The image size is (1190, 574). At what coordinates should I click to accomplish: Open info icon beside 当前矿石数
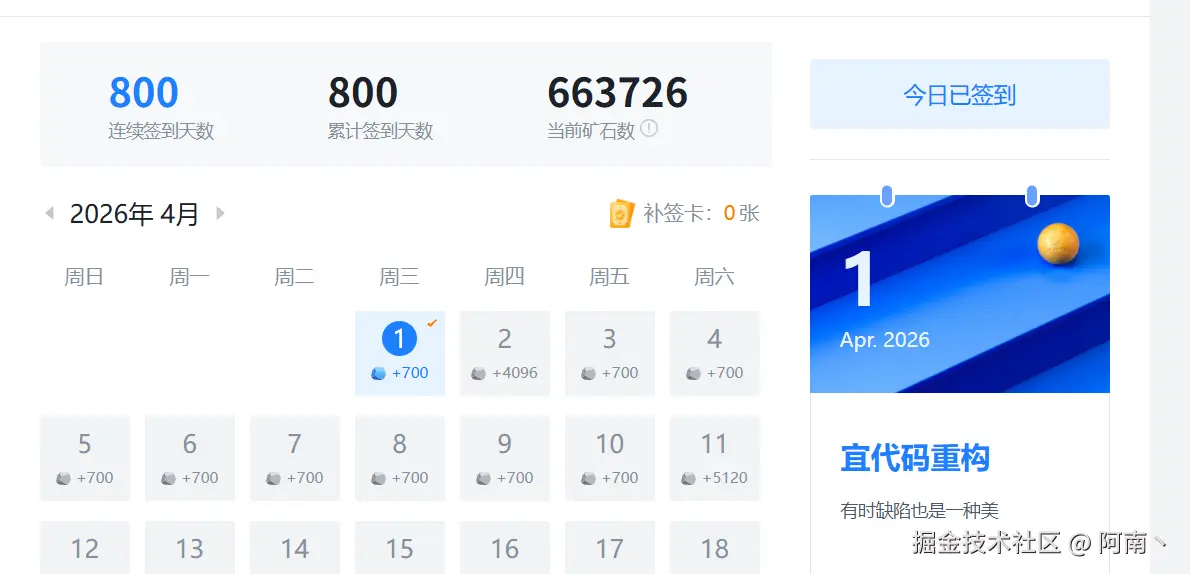[648, 128]
